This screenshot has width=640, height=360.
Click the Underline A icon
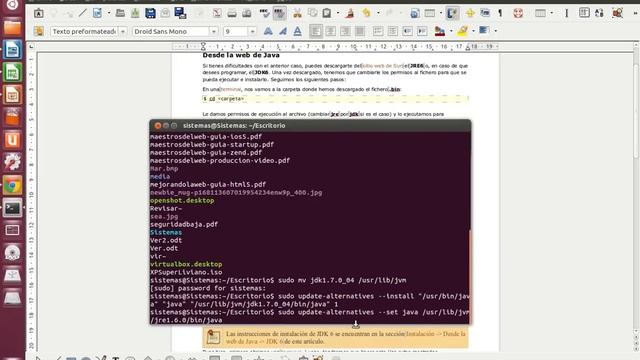[x=298, y=31]
